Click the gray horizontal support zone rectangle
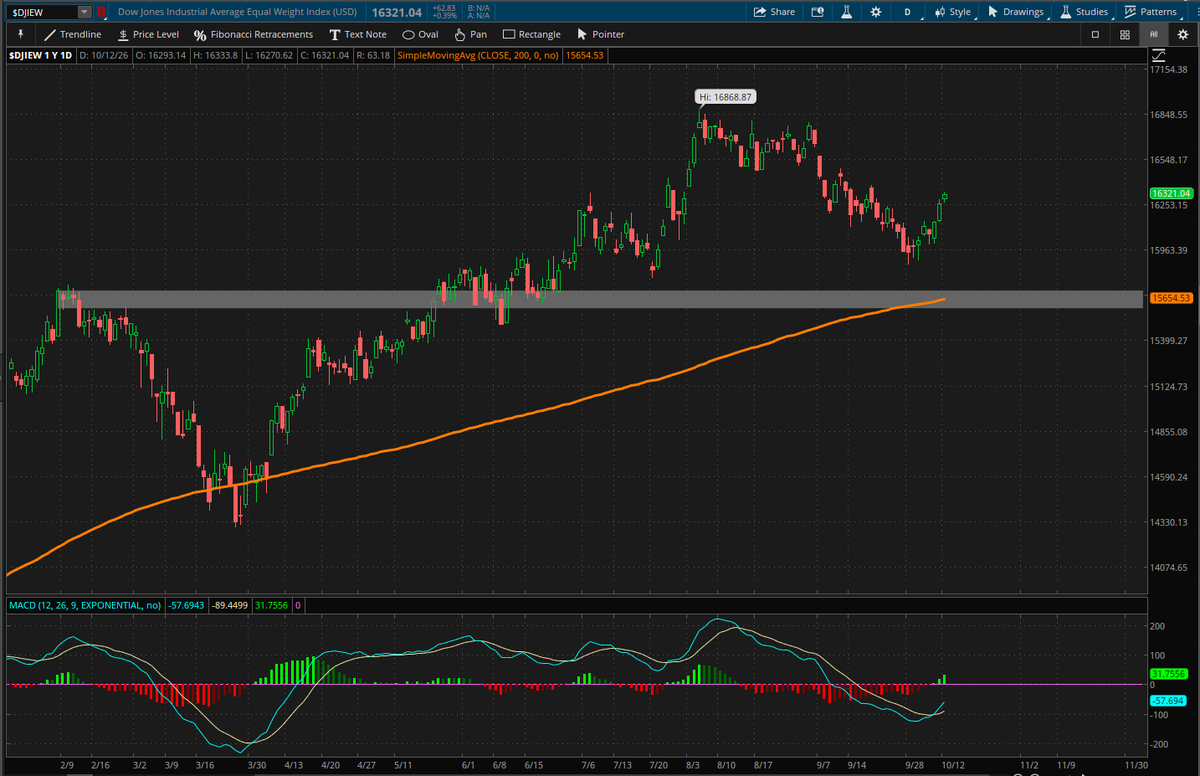 click(600, 299)
